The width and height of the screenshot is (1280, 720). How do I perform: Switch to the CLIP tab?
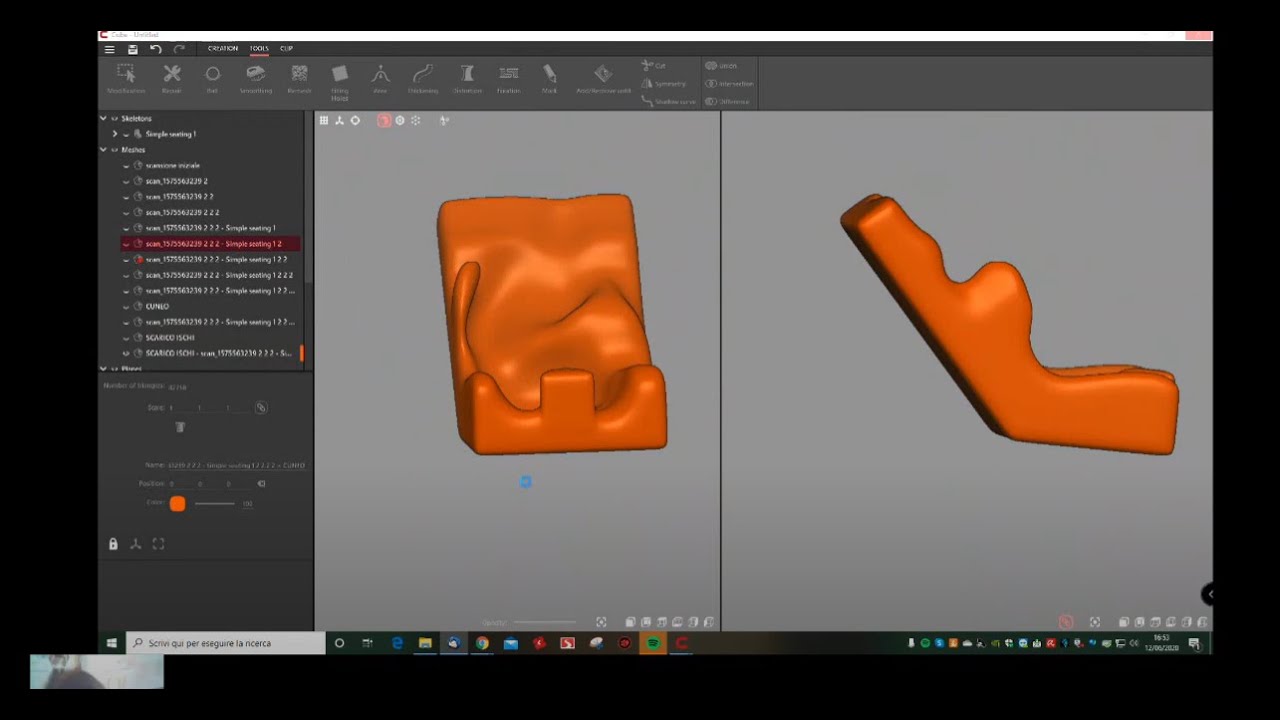click(287, 49)
